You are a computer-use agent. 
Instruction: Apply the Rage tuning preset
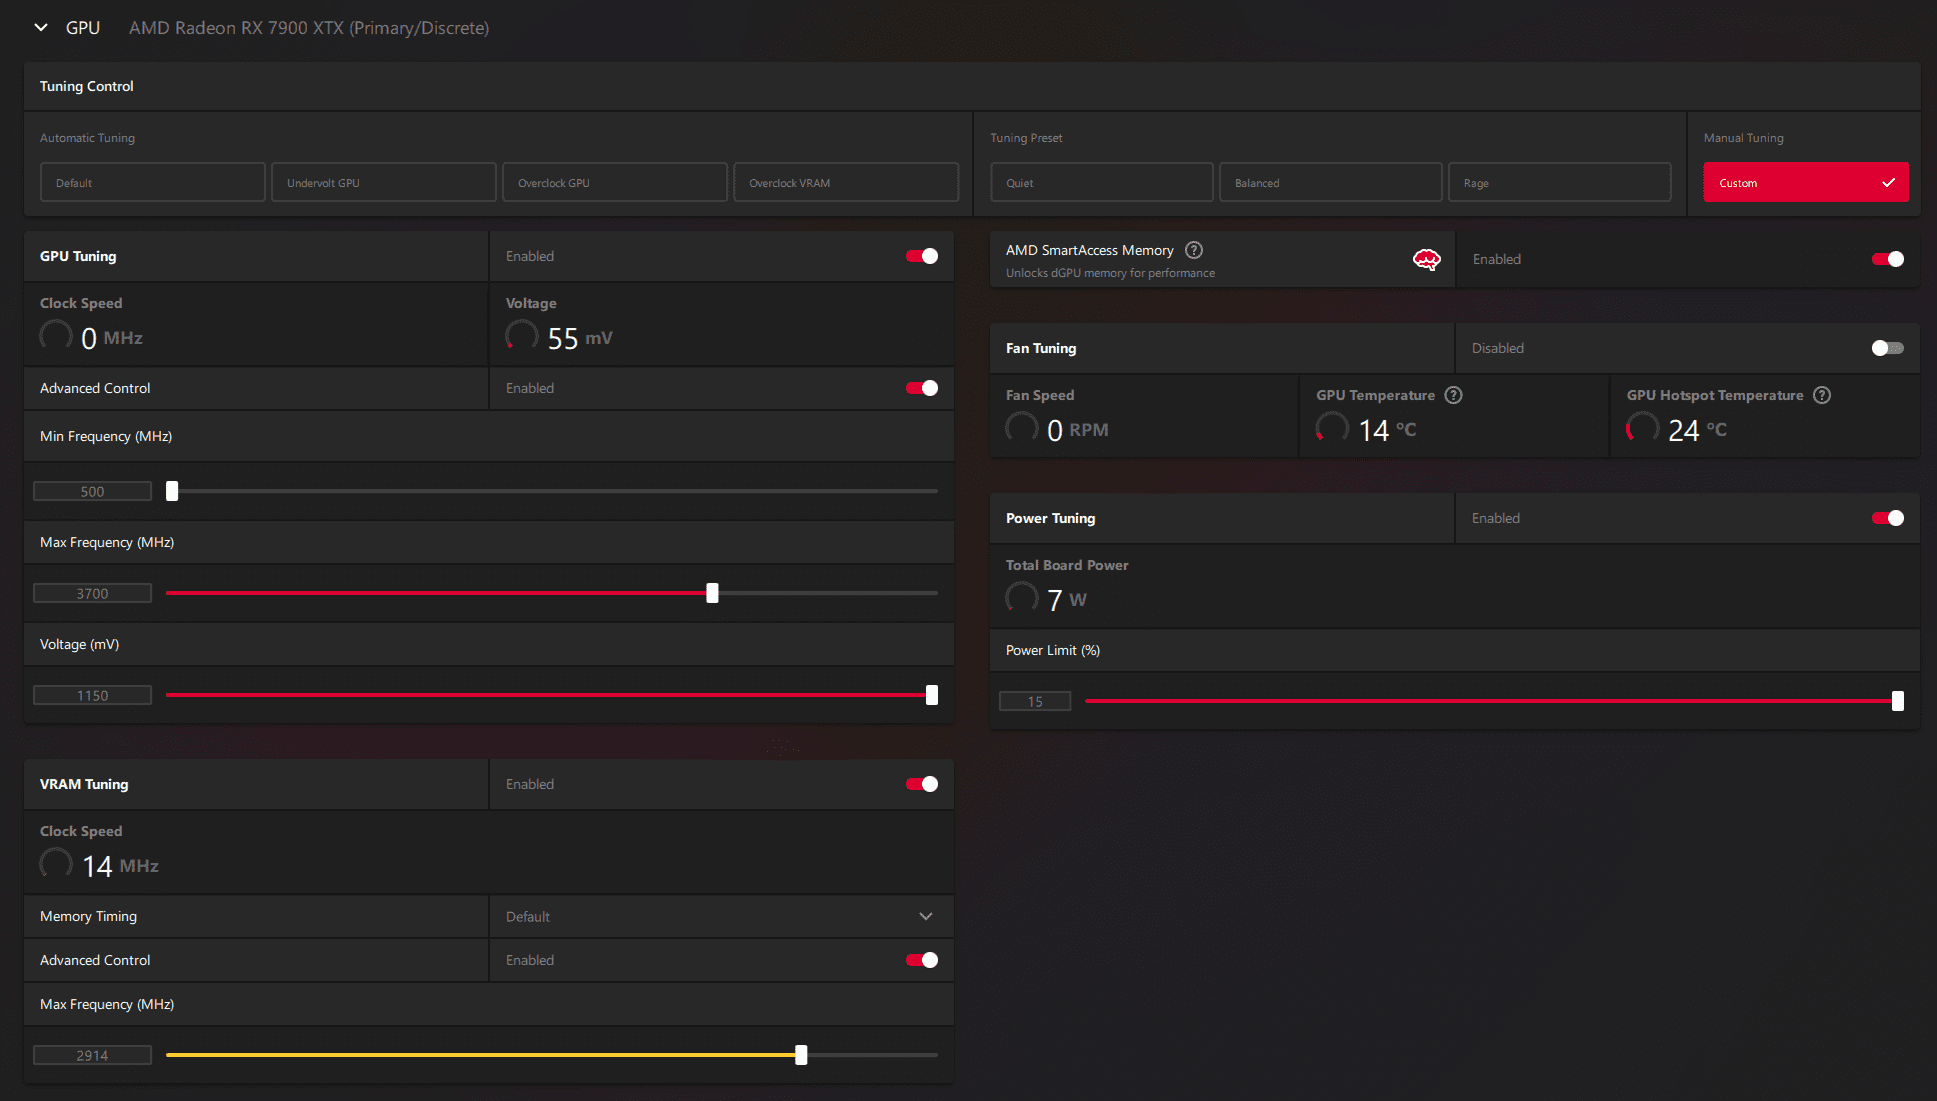click(x=1560, y=183)
